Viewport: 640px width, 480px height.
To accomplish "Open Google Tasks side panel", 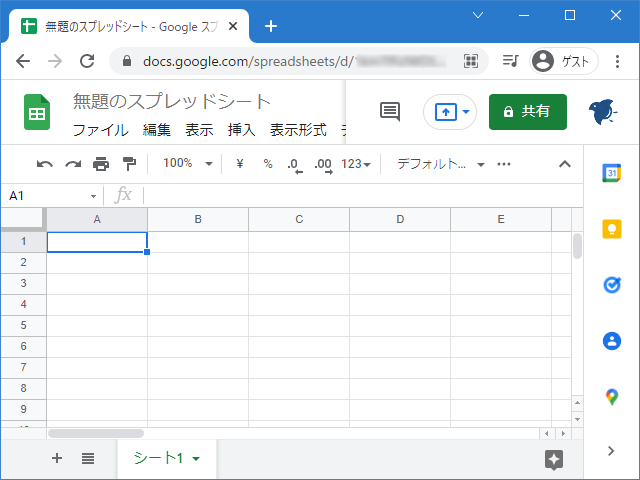I will point(612,285).
